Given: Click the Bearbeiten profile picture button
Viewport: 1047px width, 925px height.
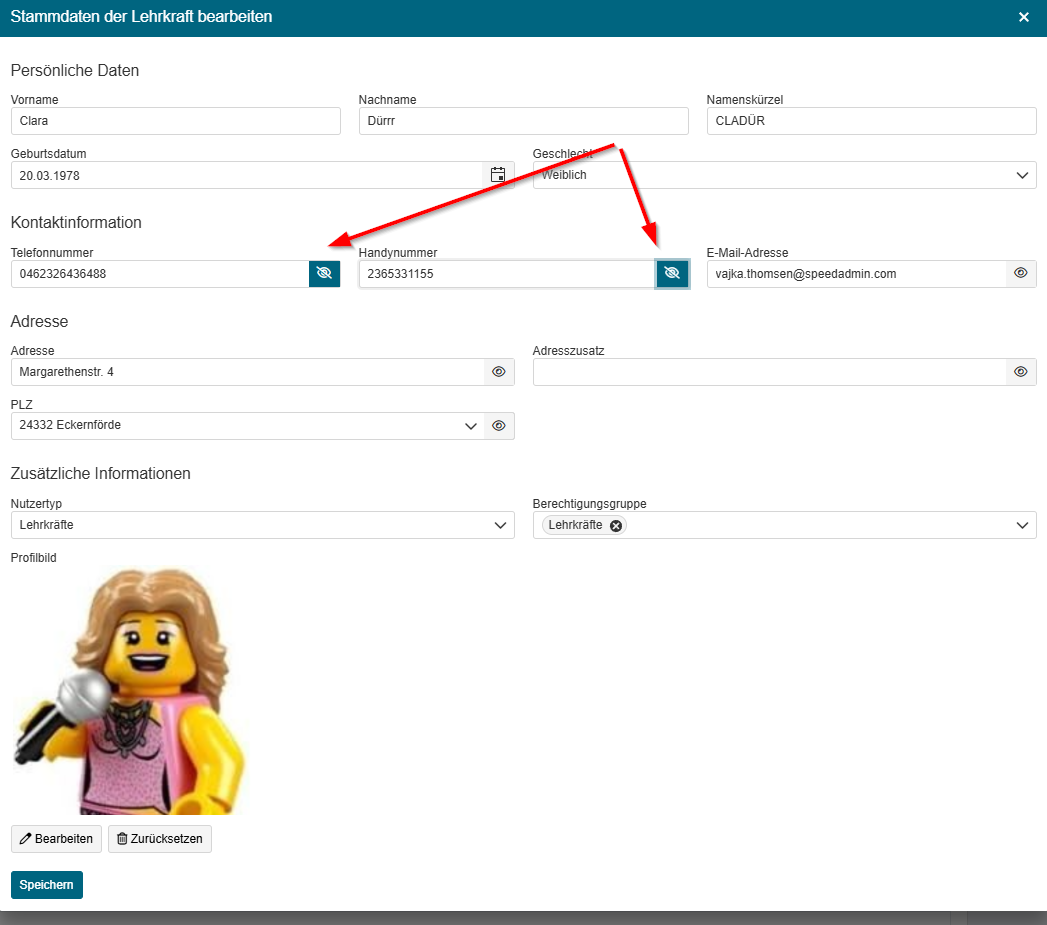Looking at the screenshot, I should pos(57,839).
